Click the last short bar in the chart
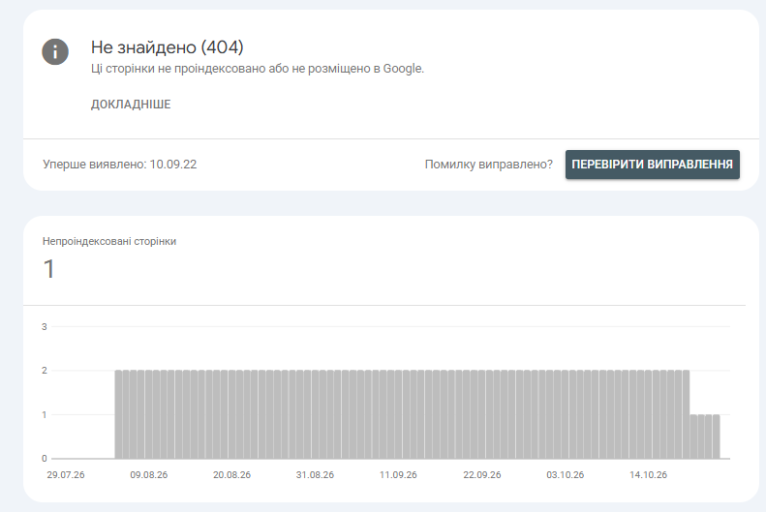 click(x=716, y=436)
